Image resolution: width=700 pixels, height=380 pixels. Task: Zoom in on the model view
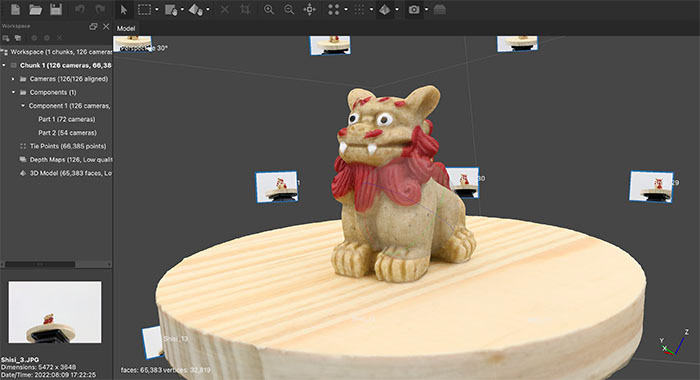point(269,9)
